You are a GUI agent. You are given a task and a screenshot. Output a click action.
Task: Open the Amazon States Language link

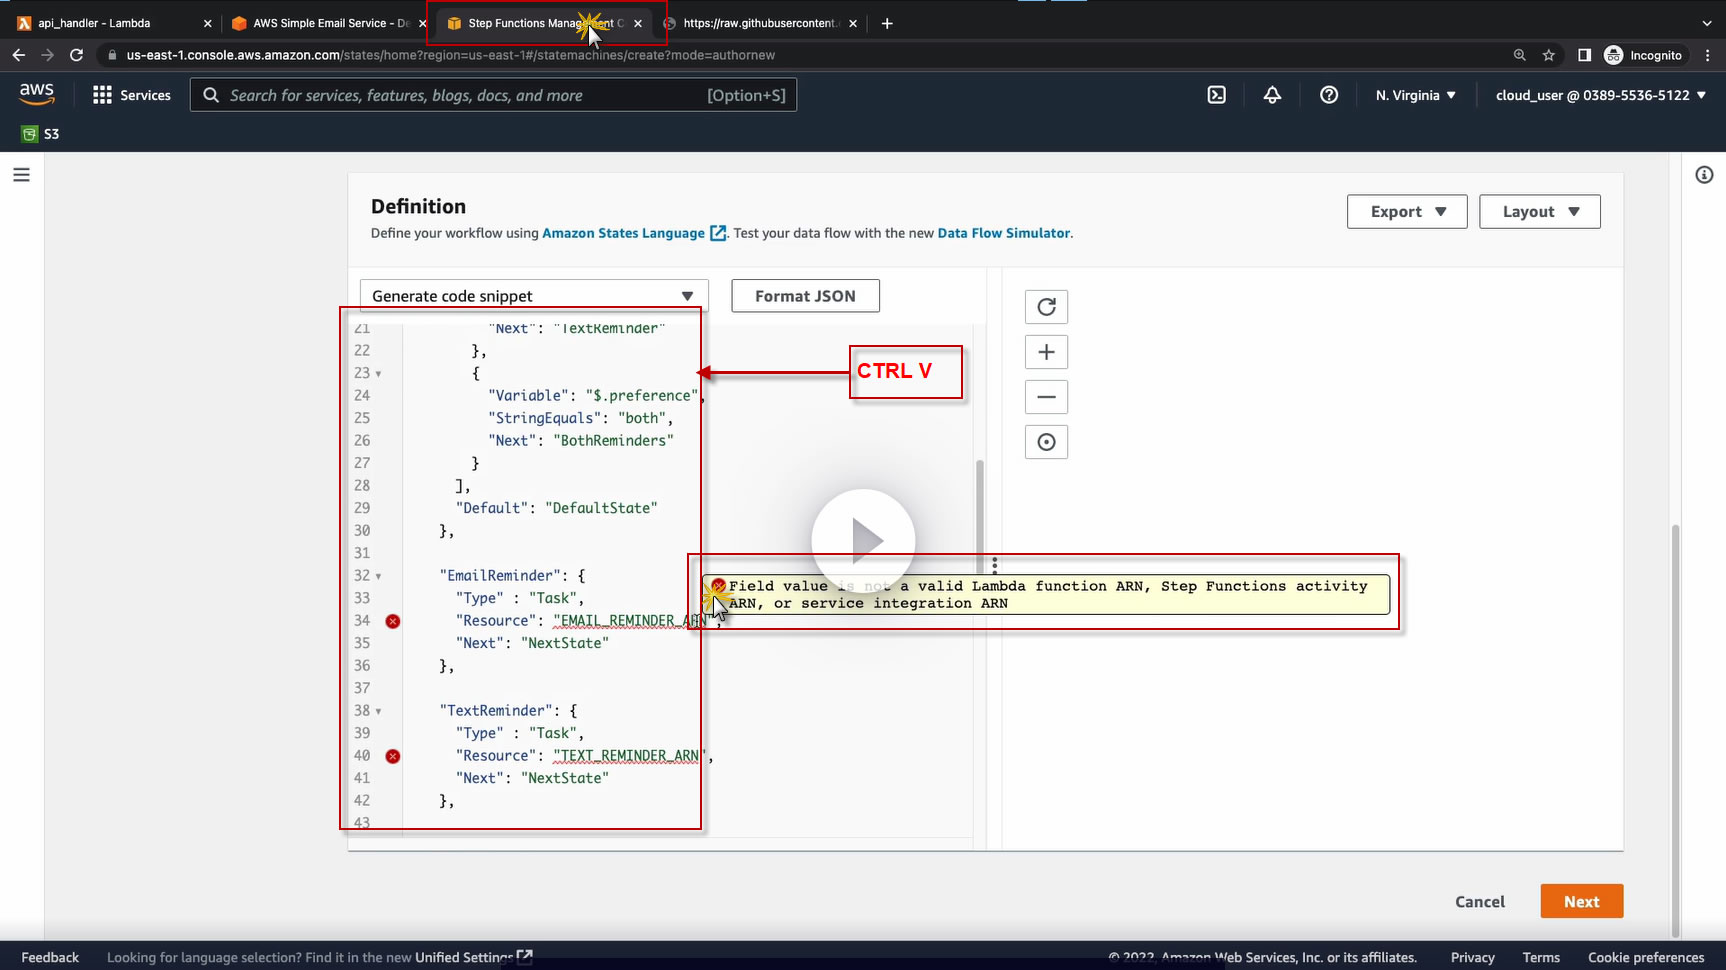point(634,233)
